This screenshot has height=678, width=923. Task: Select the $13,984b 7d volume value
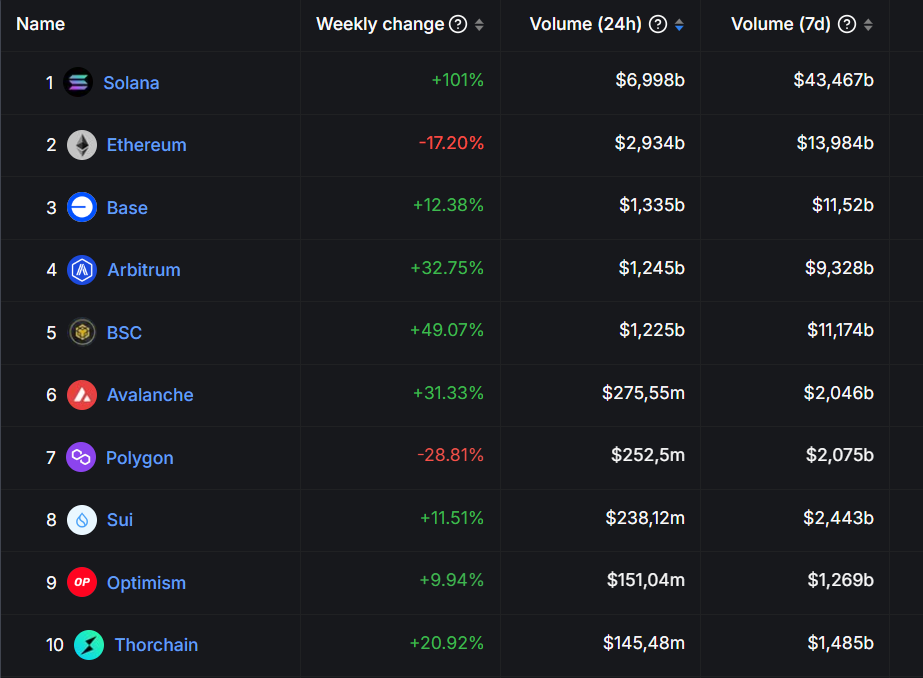pos(835,143)
